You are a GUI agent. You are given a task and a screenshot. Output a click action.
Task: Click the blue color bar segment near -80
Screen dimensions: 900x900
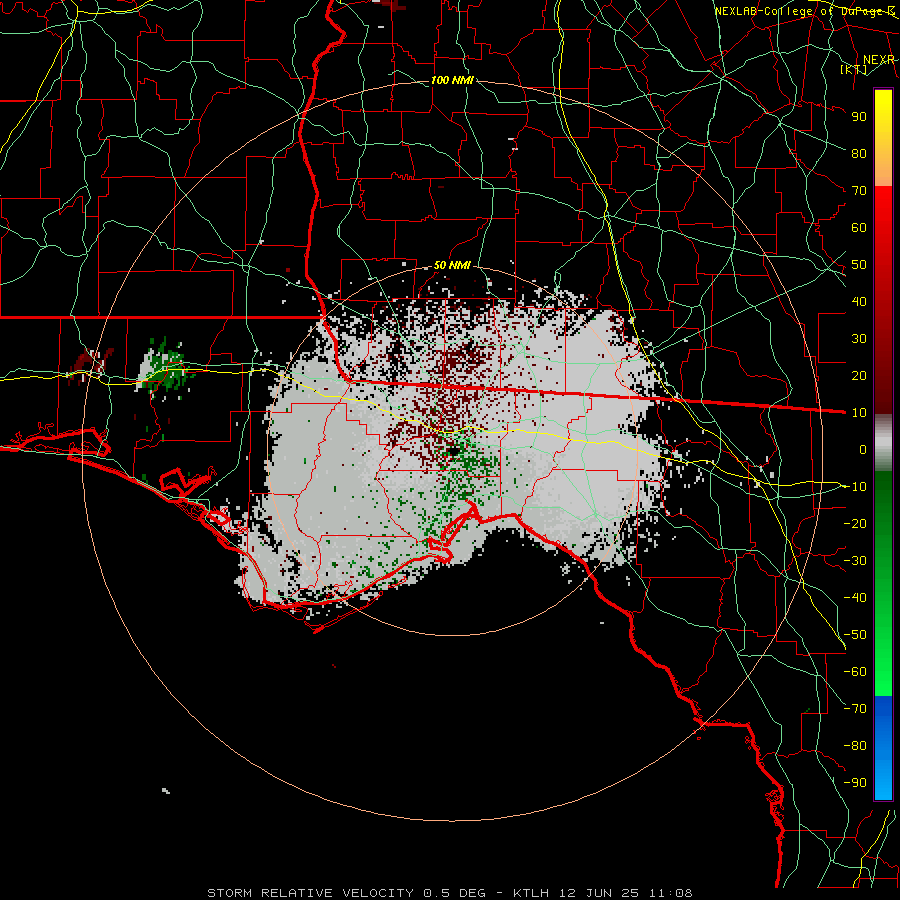click(x=883, y=746)
